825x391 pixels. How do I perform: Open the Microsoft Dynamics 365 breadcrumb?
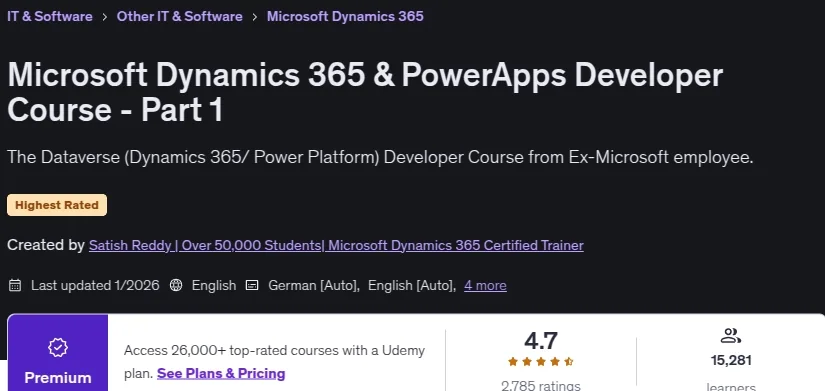click(345, 16)
